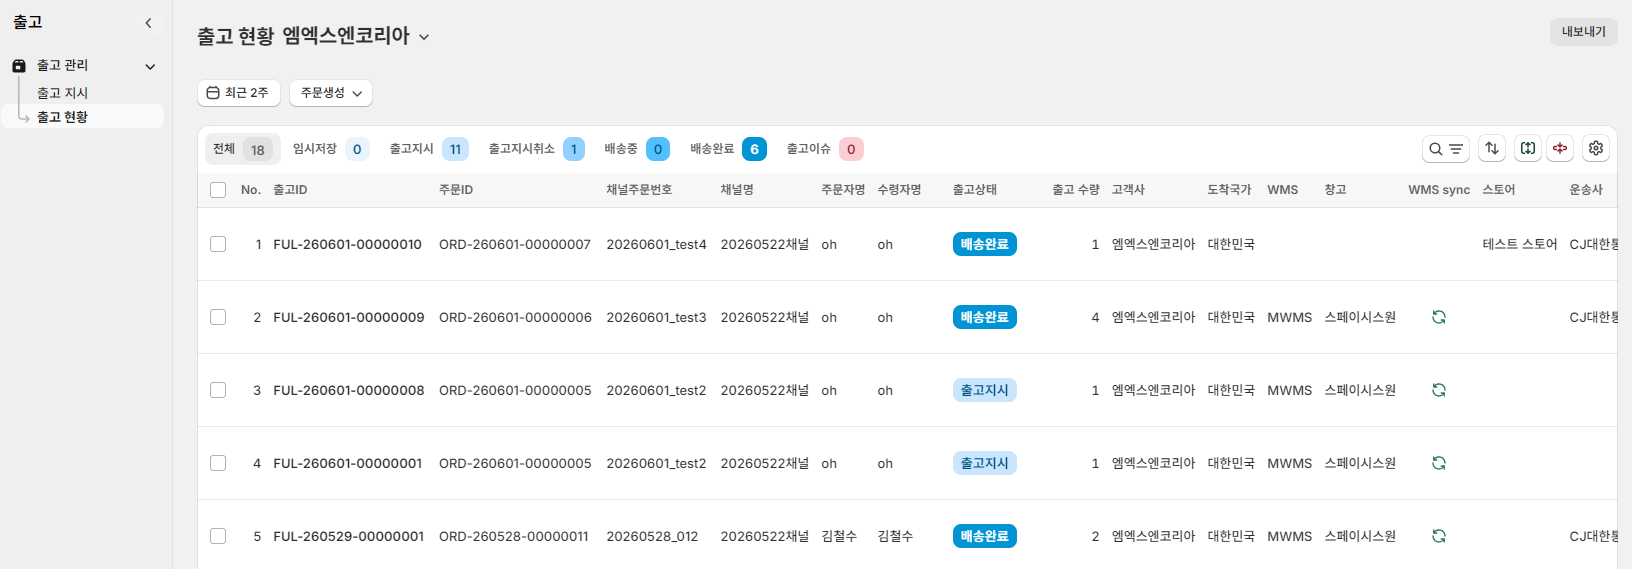Select the 출고지시취소 tab

point(536,149)
